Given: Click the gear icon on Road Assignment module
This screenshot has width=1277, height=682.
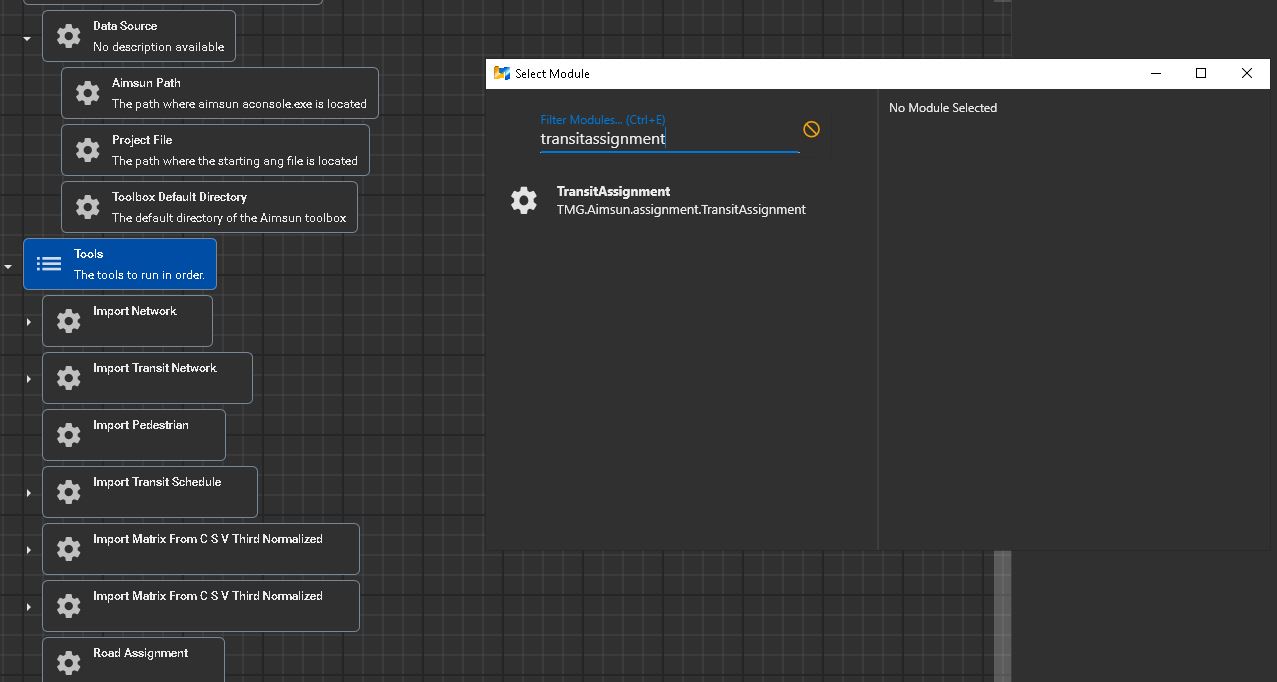Looking at the screenshot, I should 67,662.
